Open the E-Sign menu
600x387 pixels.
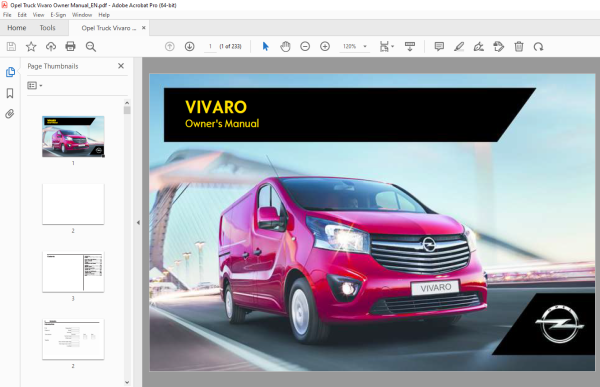pyautogui.click(x=58, y=15)
